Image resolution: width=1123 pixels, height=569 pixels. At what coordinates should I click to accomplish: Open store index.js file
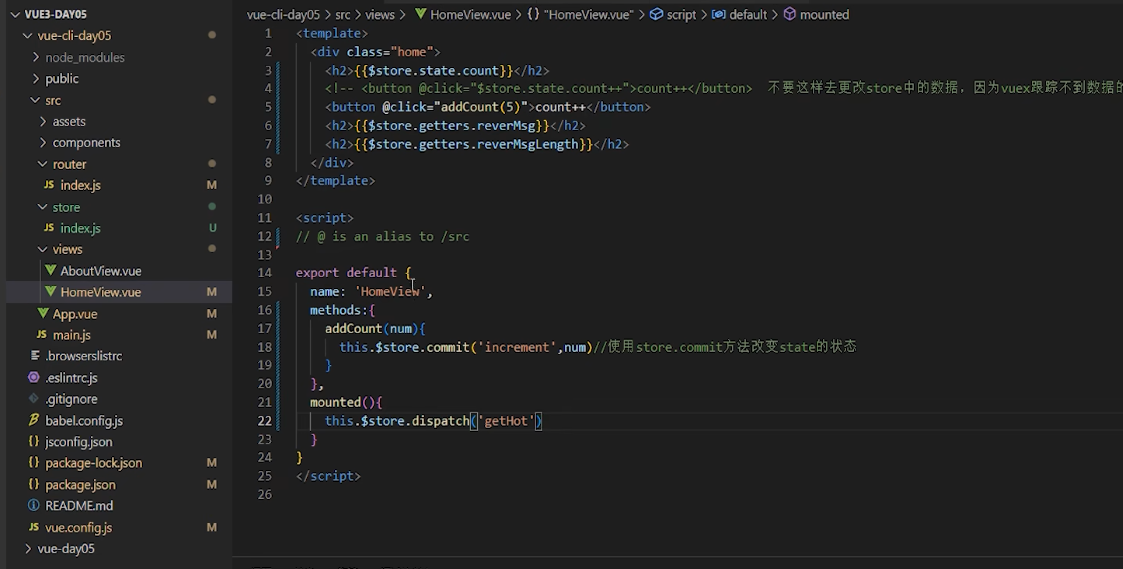80,228
